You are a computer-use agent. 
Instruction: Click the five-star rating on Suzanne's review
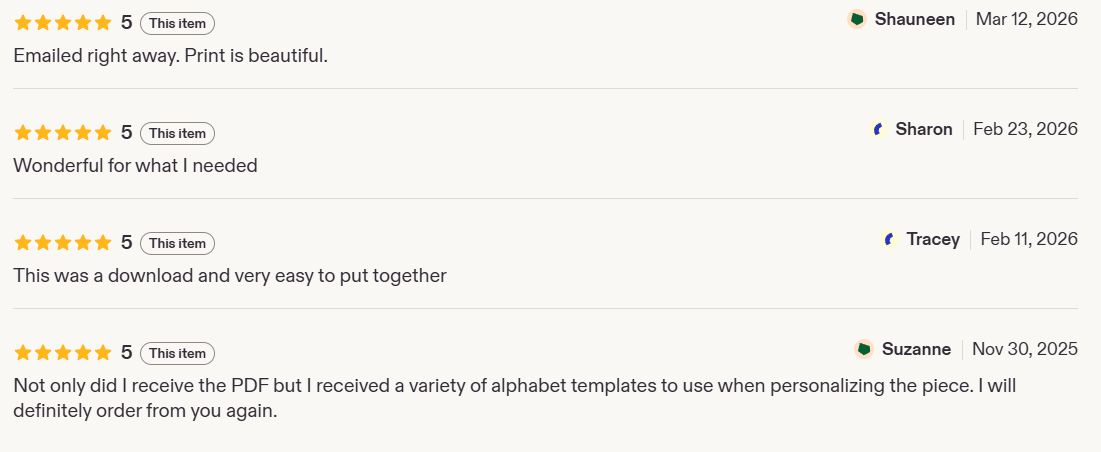pyautogui.click(x=62, y=352)
